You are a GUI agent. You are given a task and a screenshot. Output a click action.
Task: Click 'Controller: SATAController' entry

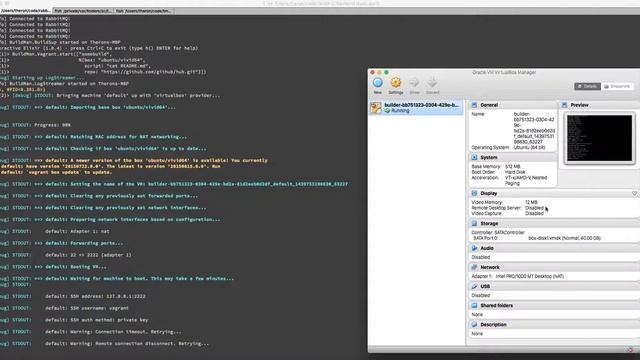[498, 232]
